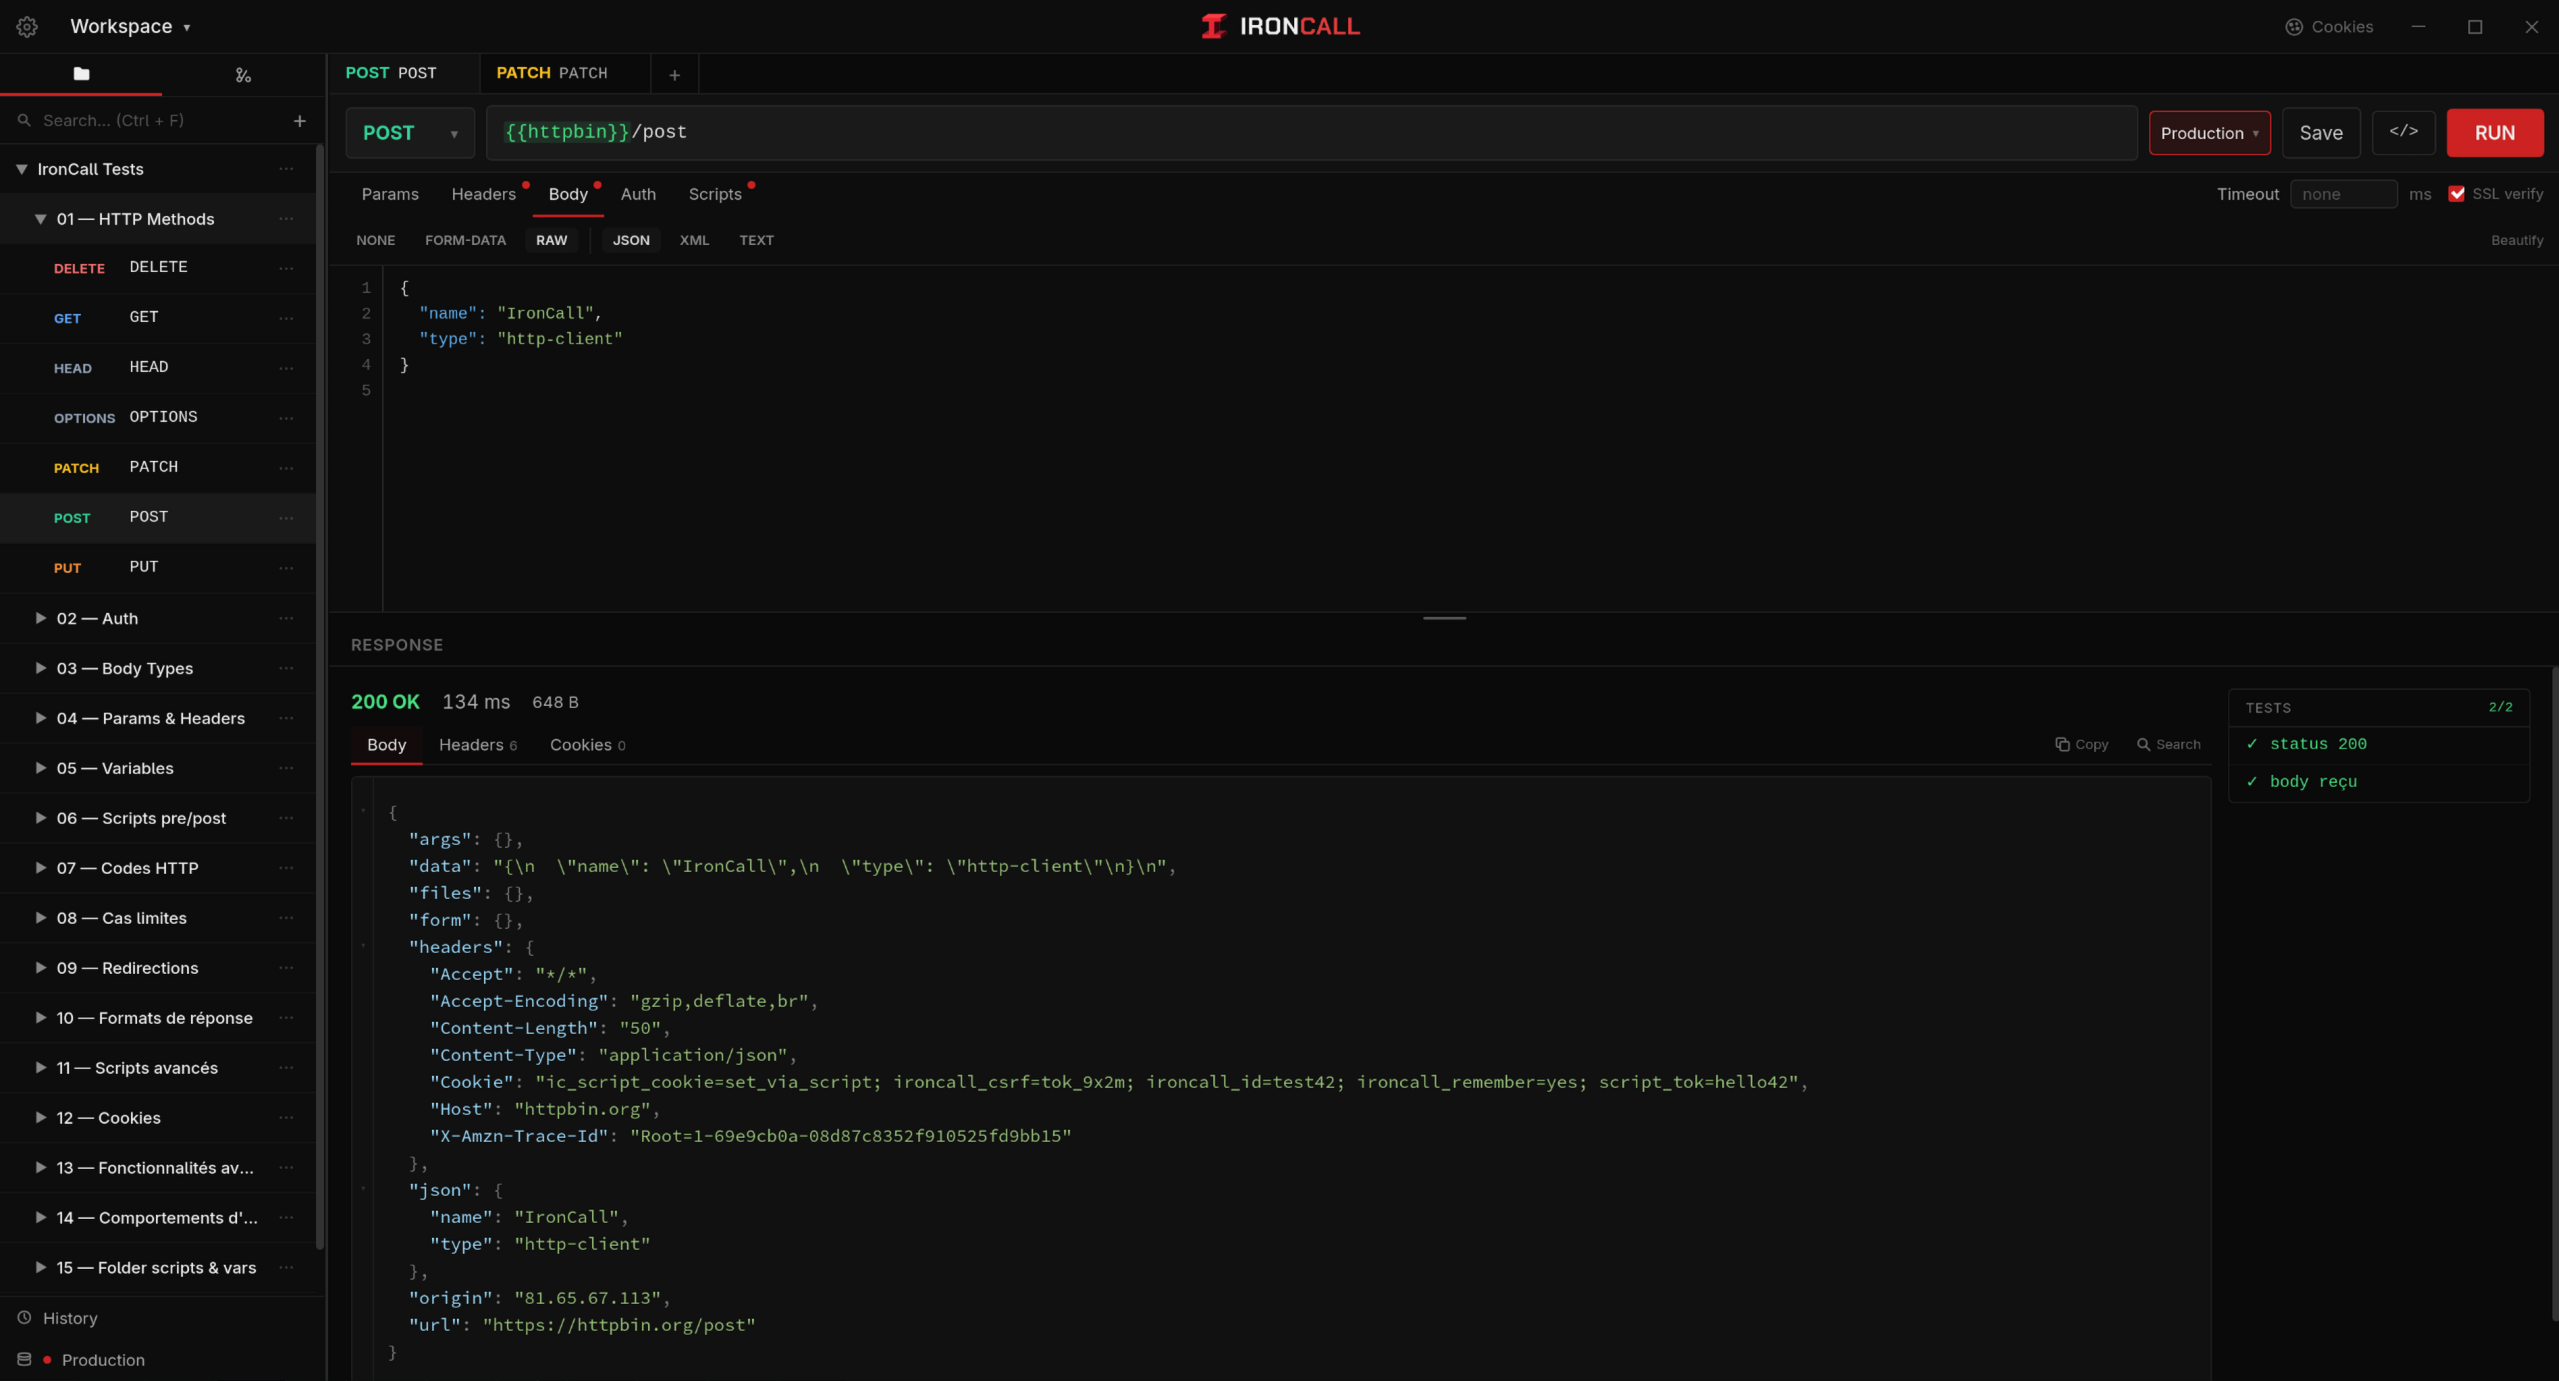Open the response Headers tab
The width and height of the screenshot is (2559, 1381).
coord(478,745)
